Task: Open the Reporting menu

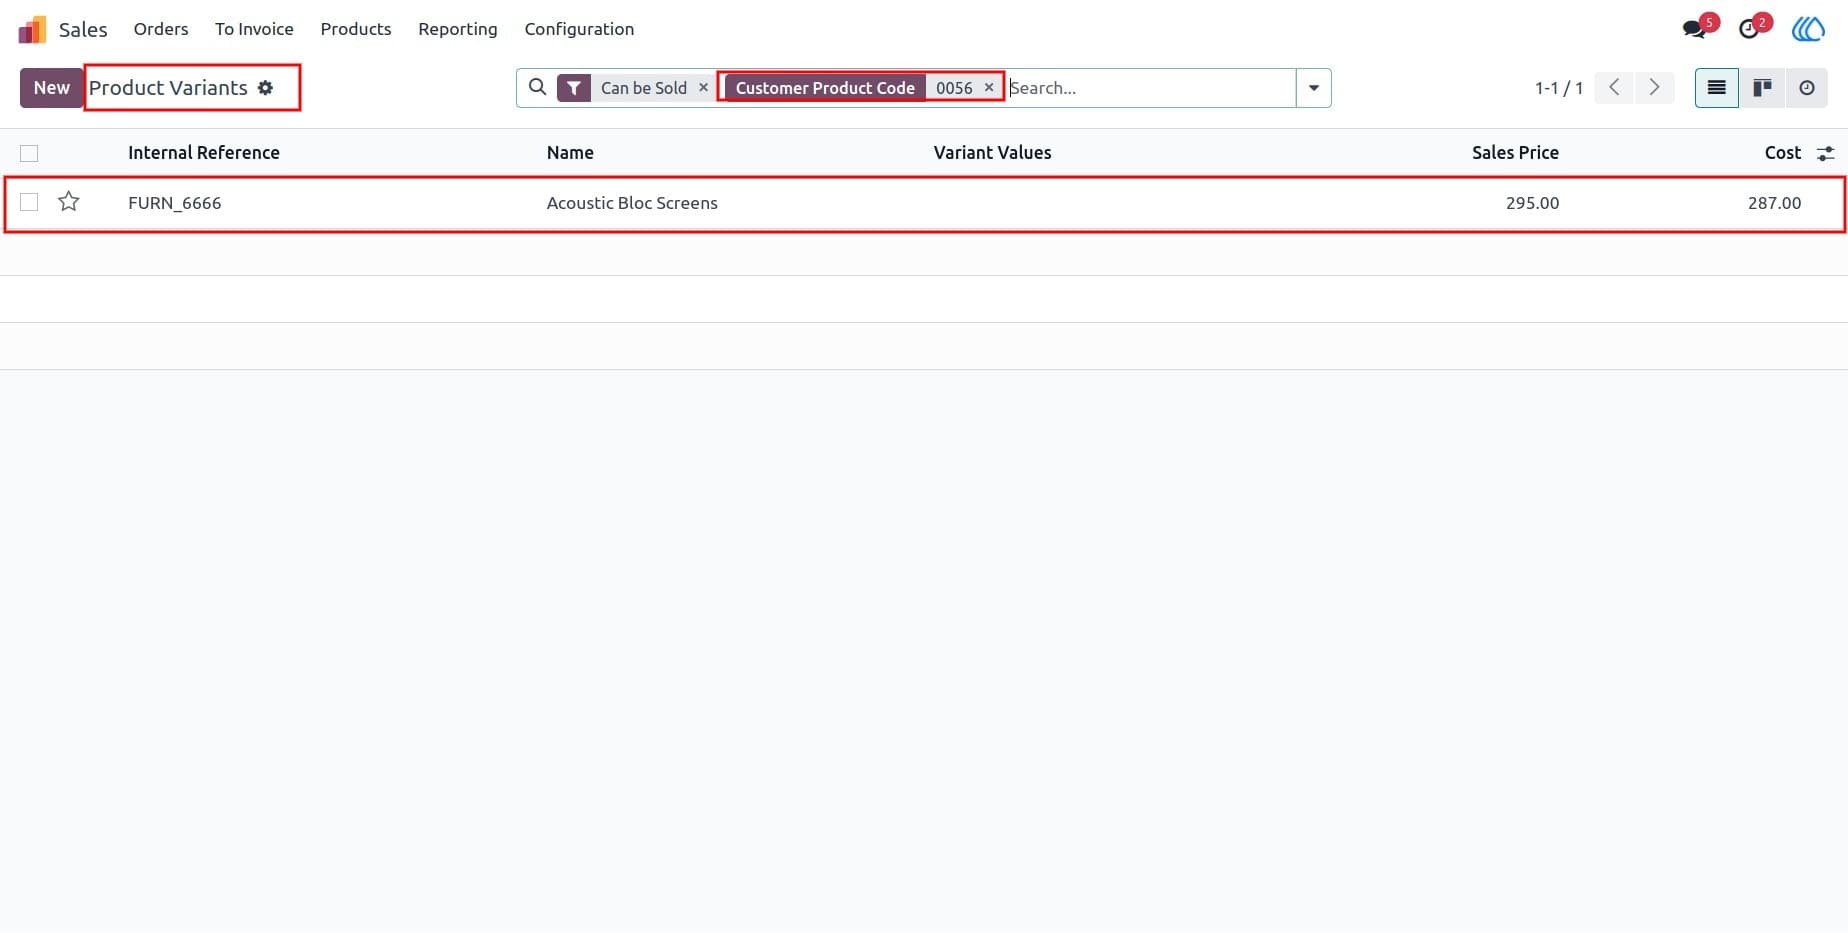Action: pyautogui.click(x=458, y=29)
